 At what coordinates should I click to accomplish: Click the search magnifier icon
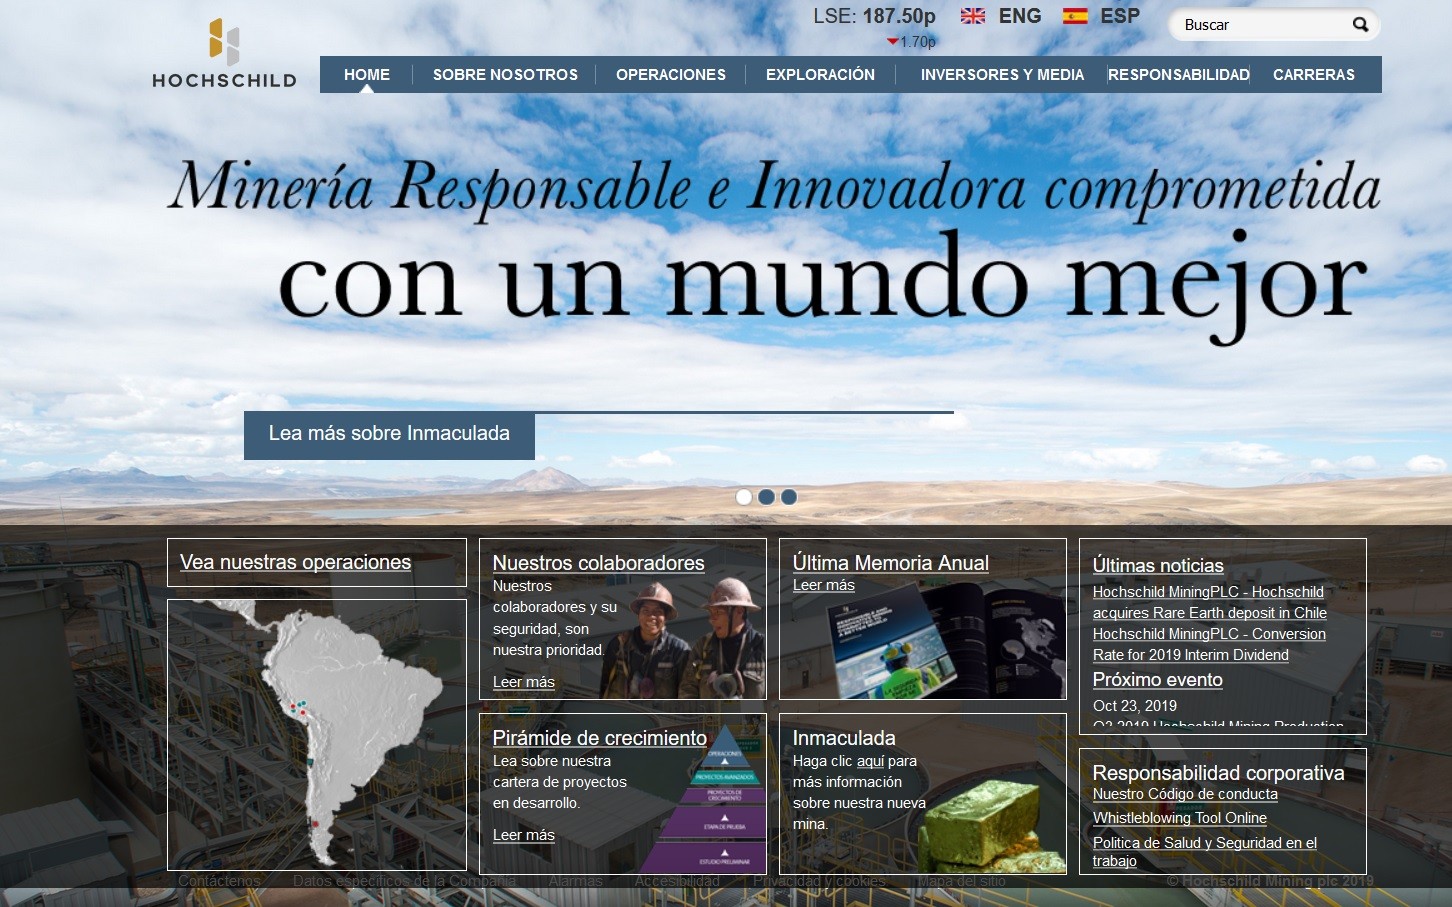(1360, 25)
